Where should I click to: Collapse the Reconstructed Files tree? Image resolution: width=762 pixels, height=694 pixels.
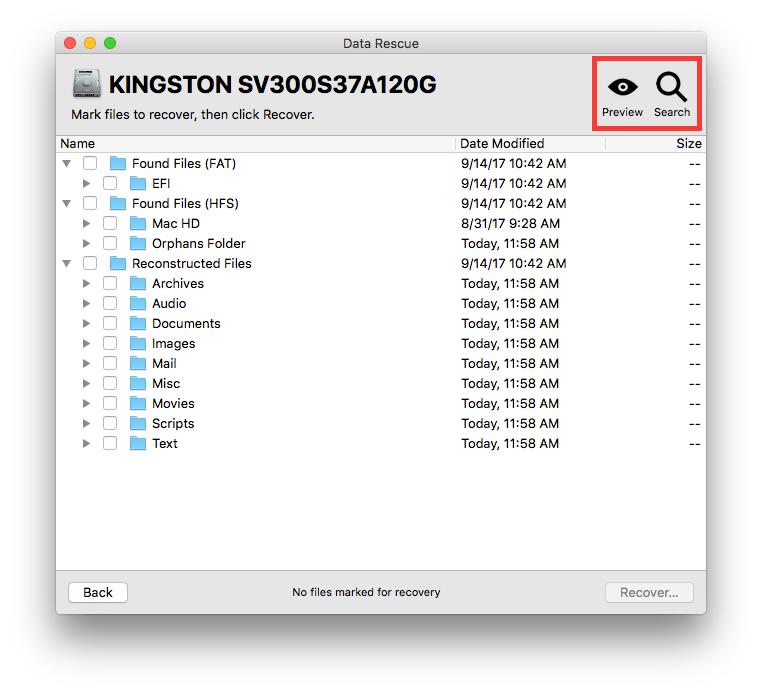pos(67,263)
